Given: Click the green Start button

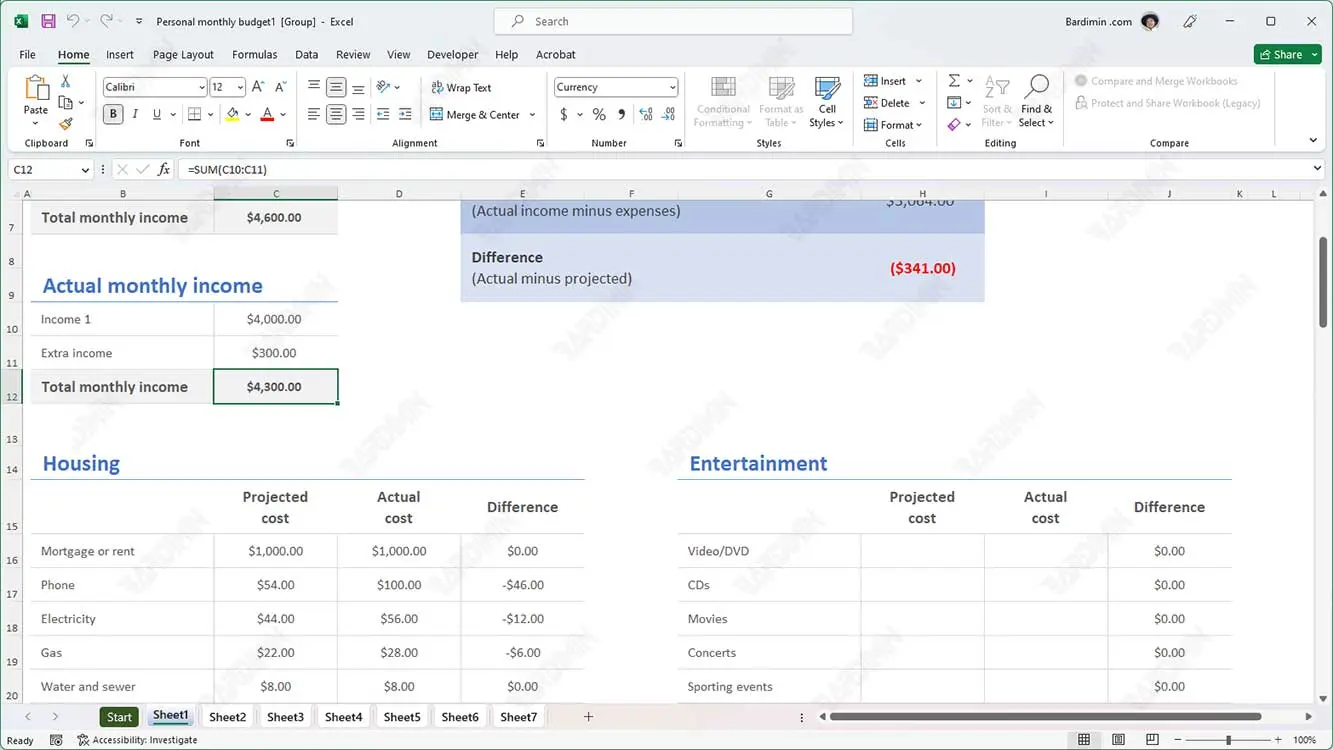Looking at the screenshot, I should (x=119, y=717).
